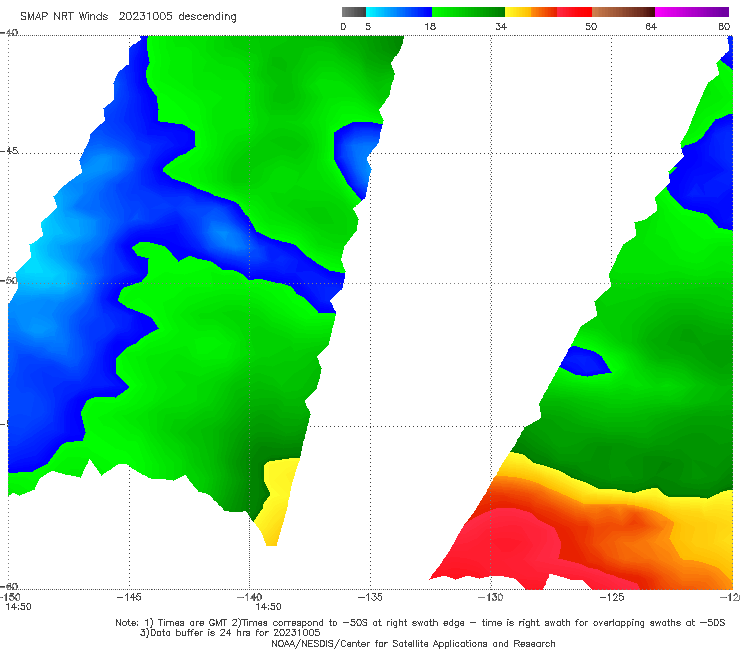Click the longitude label '-145'
Viewport: 740px width, 650px height.
[129, 597]
